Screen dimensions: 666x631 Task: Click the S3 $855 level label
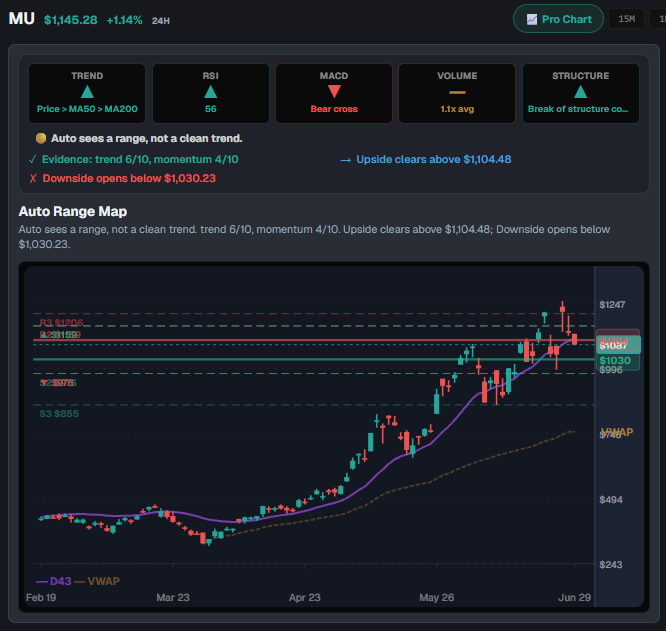[x=59, y=414]
